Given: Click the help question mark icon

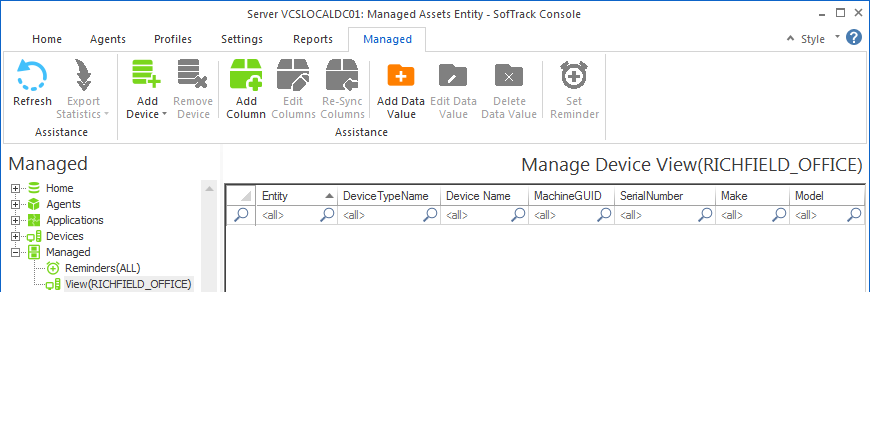Looking at the screenshot, I should click(x=853, y=38).
